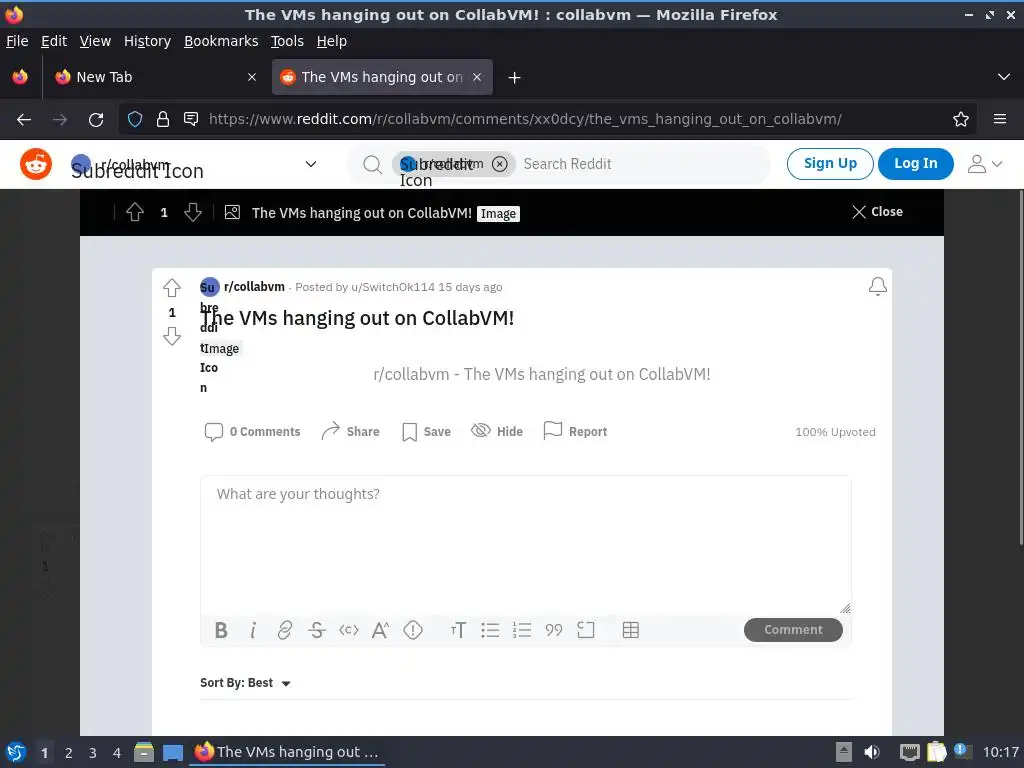Open the tracking protection shield panel

click(135, 120)
